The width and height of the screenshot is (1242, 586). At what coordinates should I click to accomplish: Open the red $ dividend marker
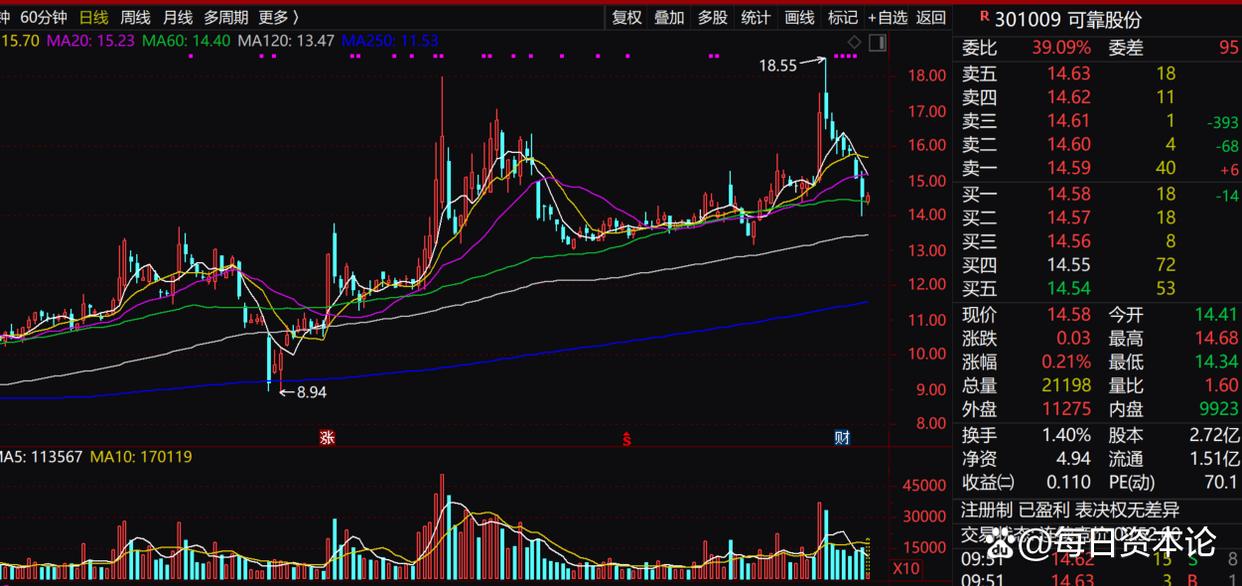point(627,437)
